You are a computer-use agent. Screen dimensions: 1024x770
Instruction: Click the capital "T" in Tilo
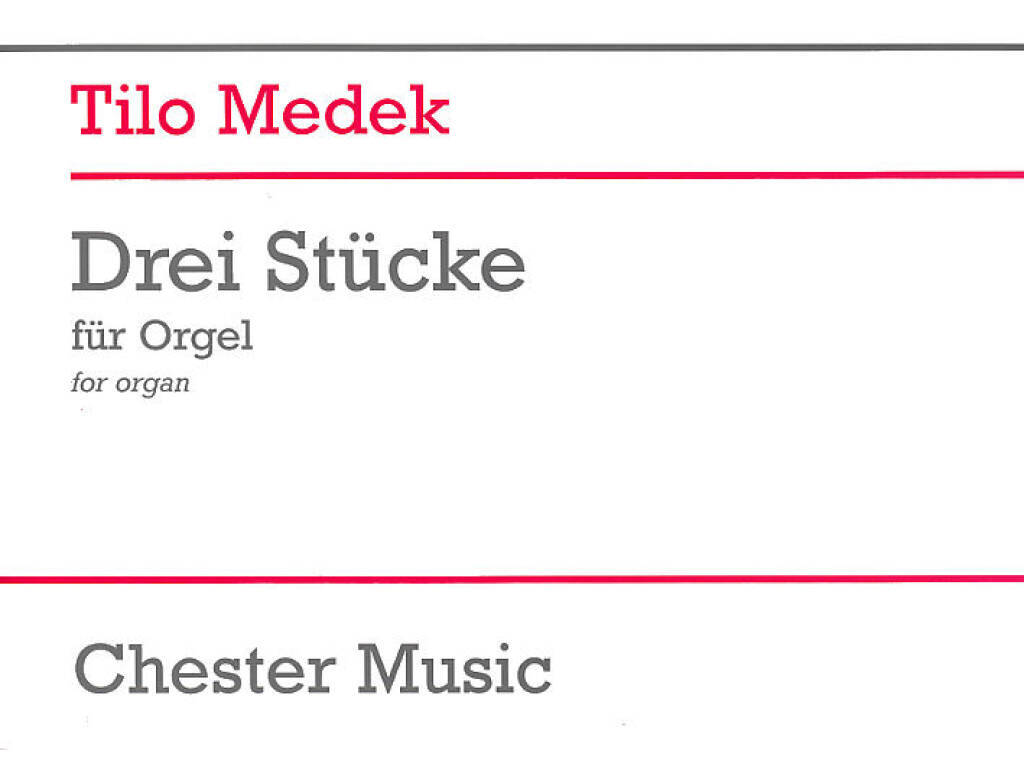(91, 110)
